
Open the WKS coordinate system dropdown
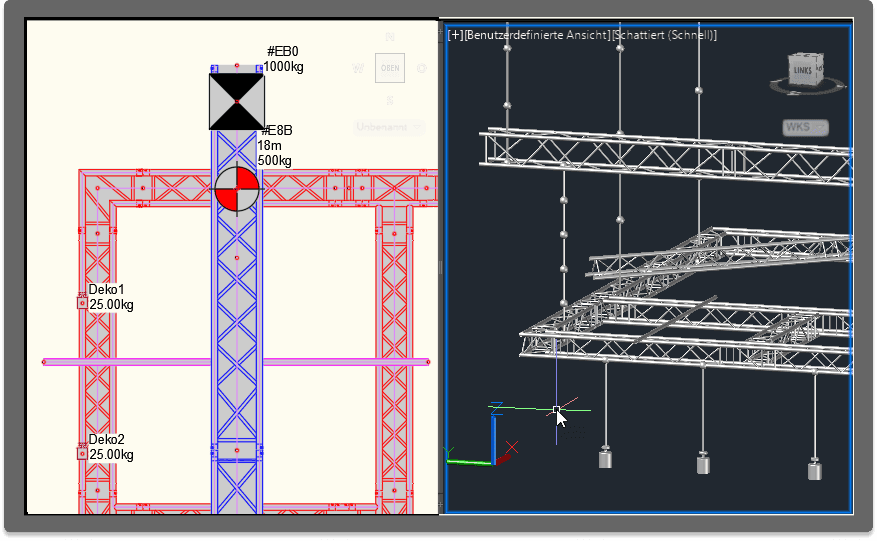click(805, 127)
